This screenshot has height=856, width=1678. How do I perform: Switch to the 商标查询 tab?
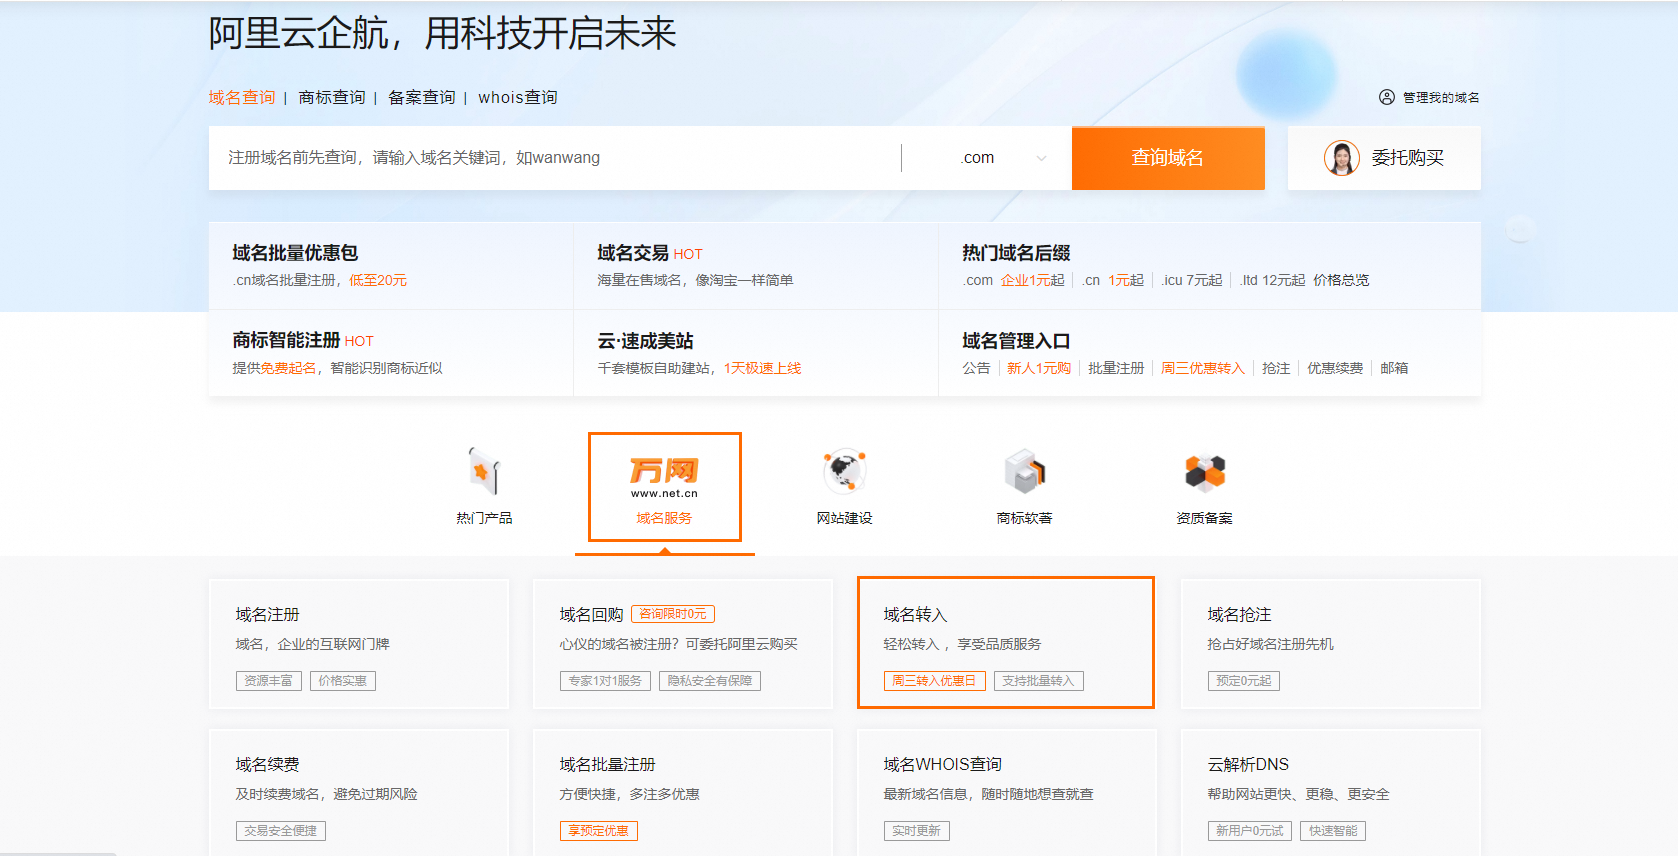[332, 97]
